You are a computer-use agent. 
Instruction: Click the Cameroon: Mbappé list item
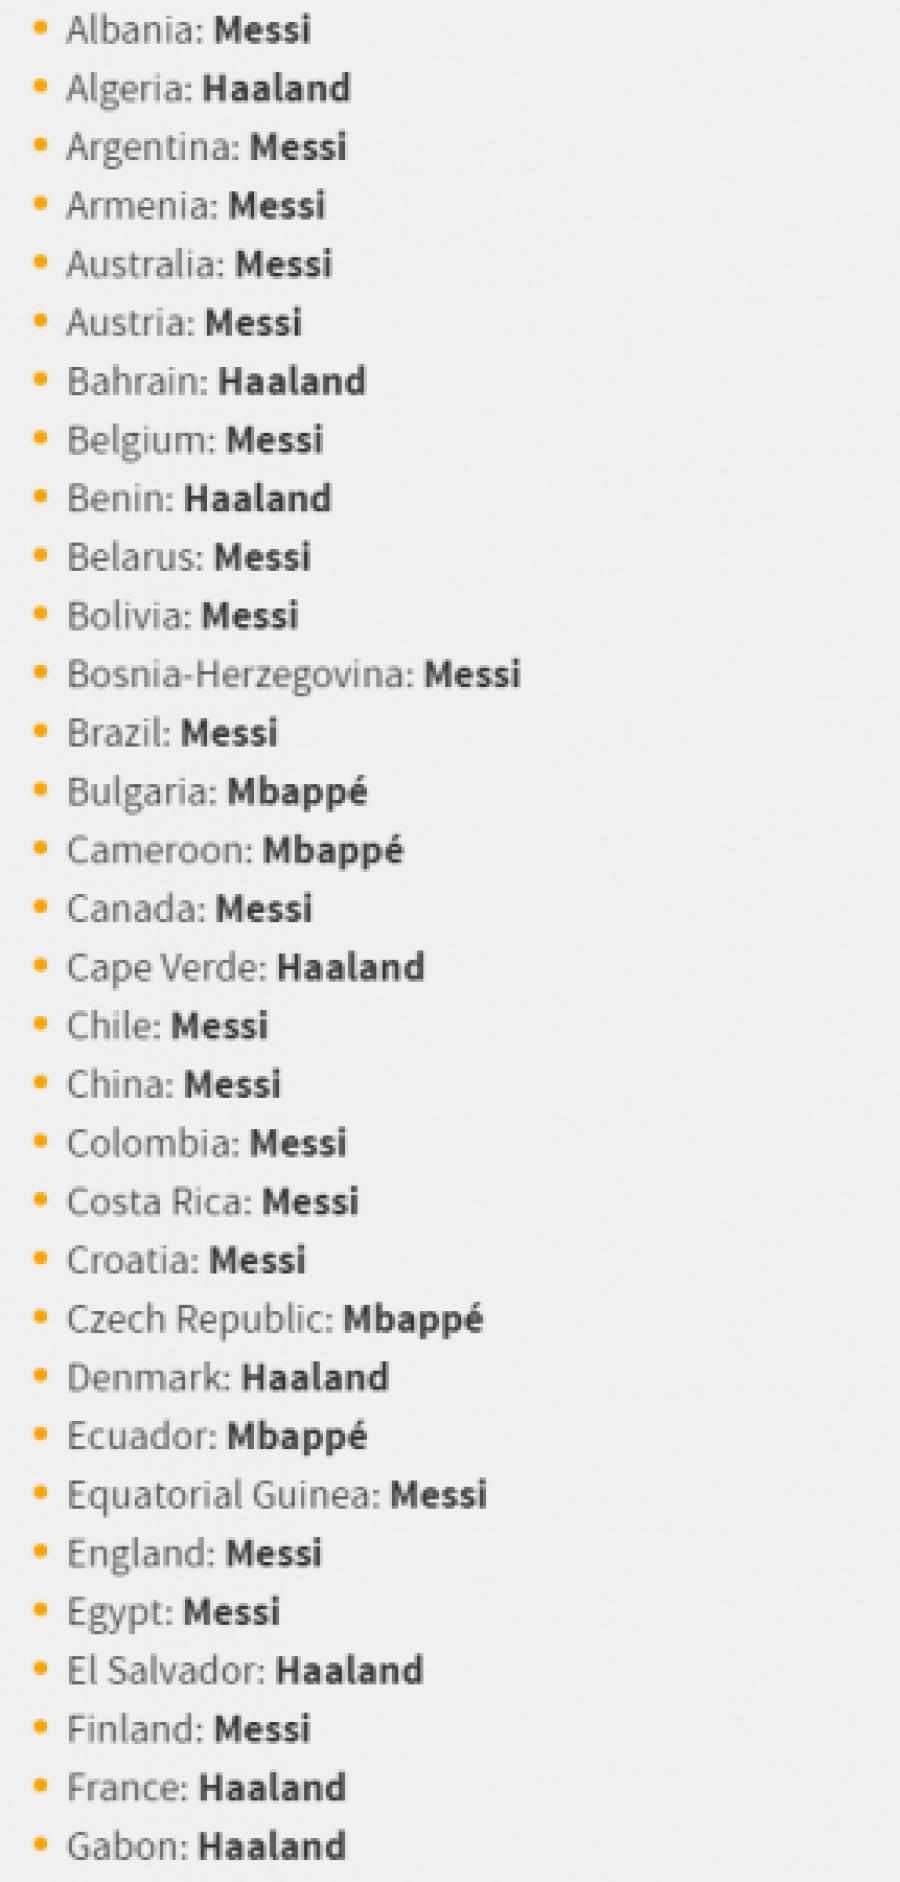coord(235,850)
